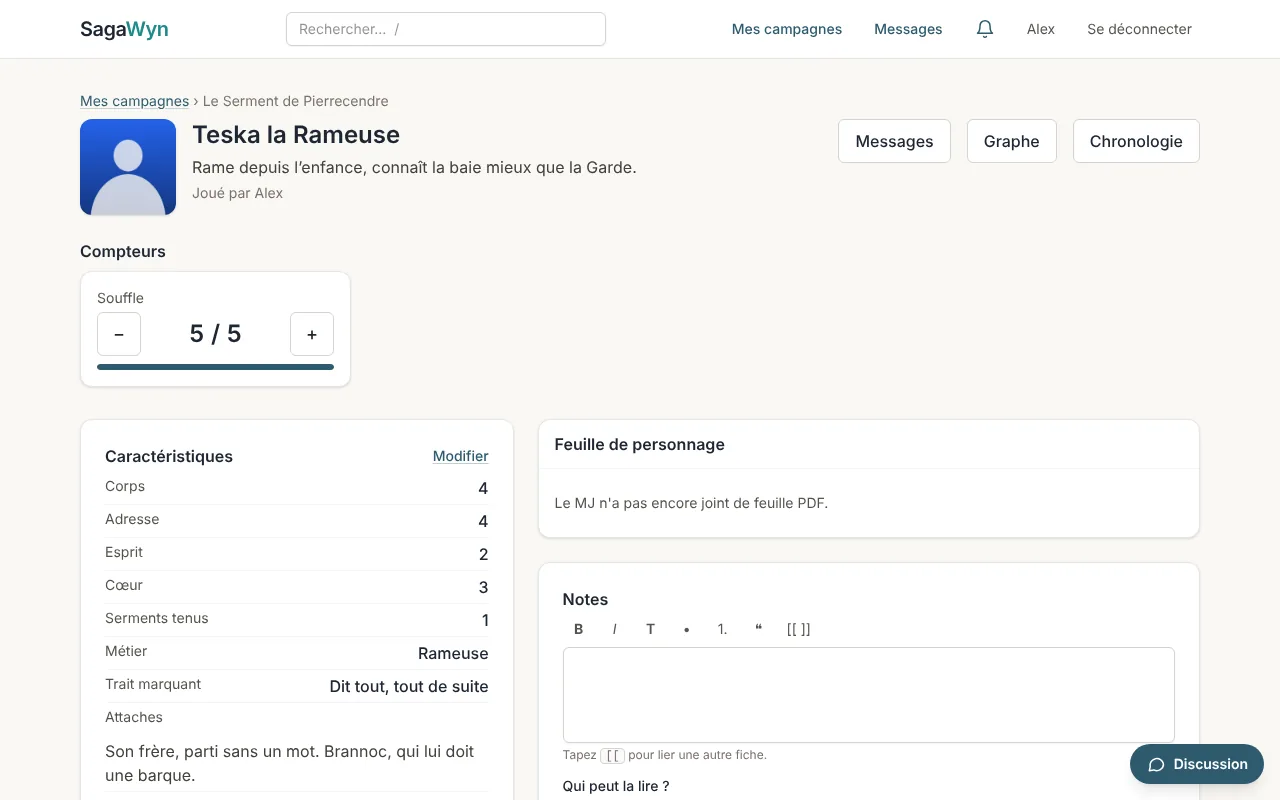Viewport: 1280px width, 800px height.
Task: Click the Qui peut la lire ? label
Action: pos(616,786)
